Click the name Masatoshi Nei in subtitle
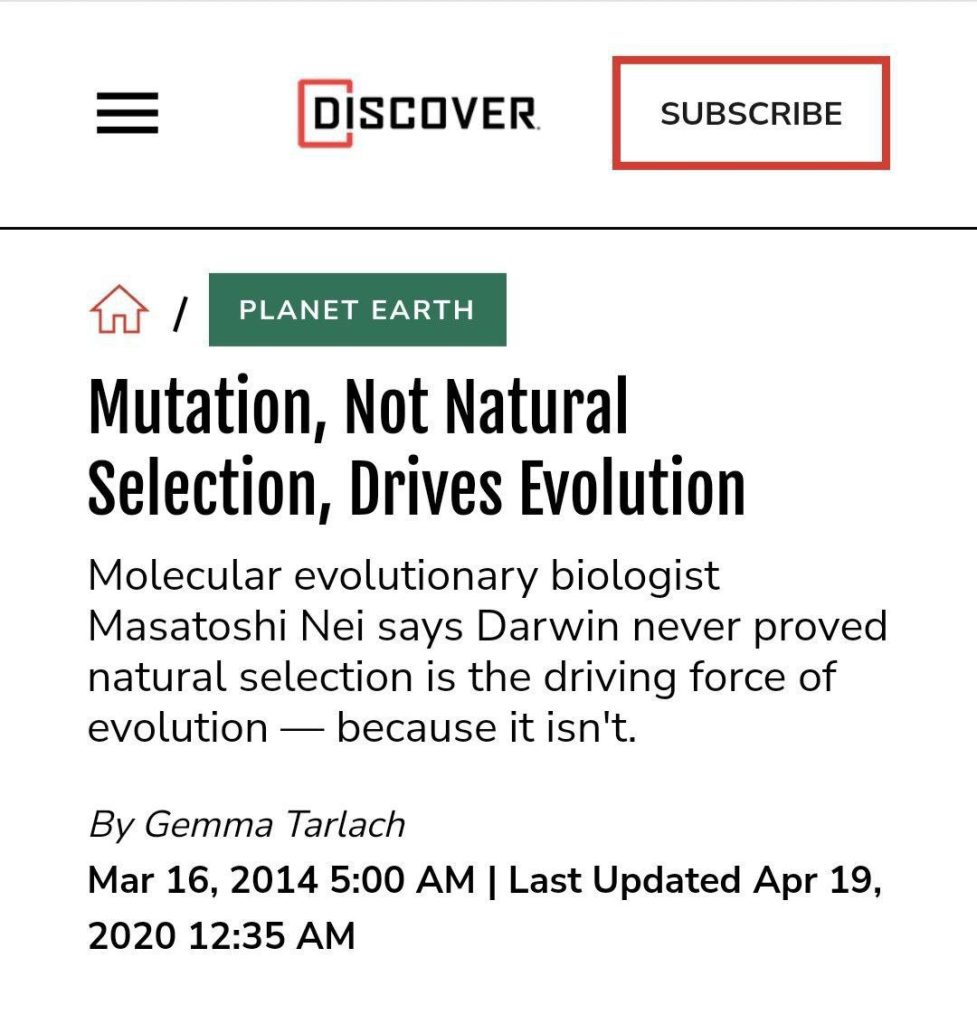 click(x=225, y=626)
